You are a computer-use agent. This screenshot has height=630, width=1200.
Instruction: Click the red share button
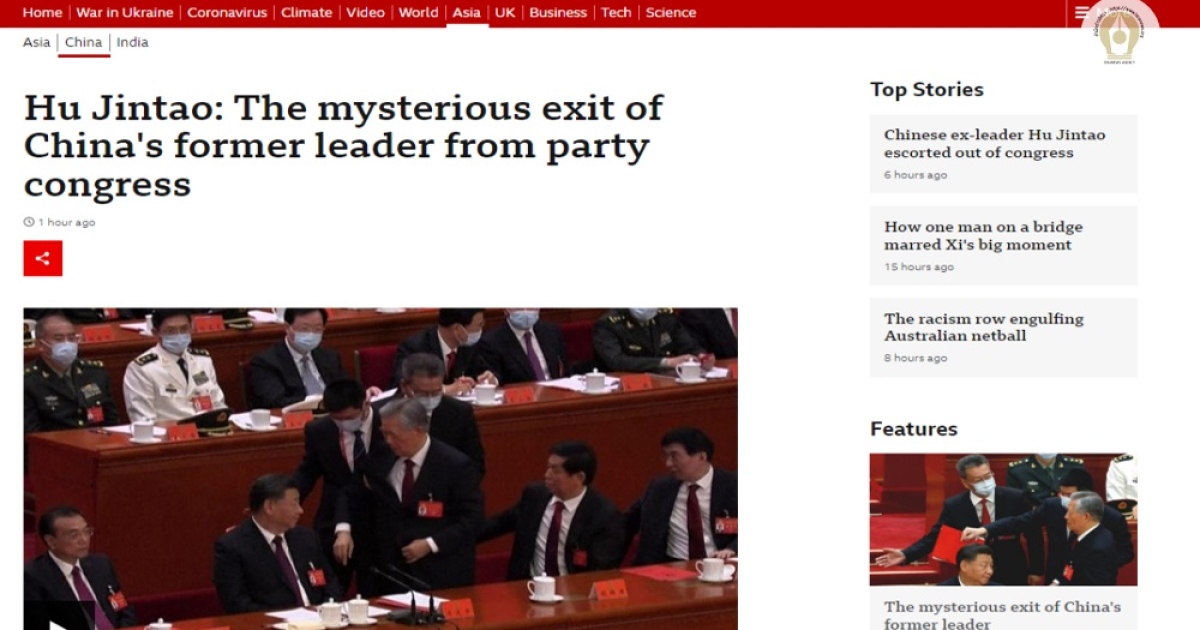coord(43,258)
